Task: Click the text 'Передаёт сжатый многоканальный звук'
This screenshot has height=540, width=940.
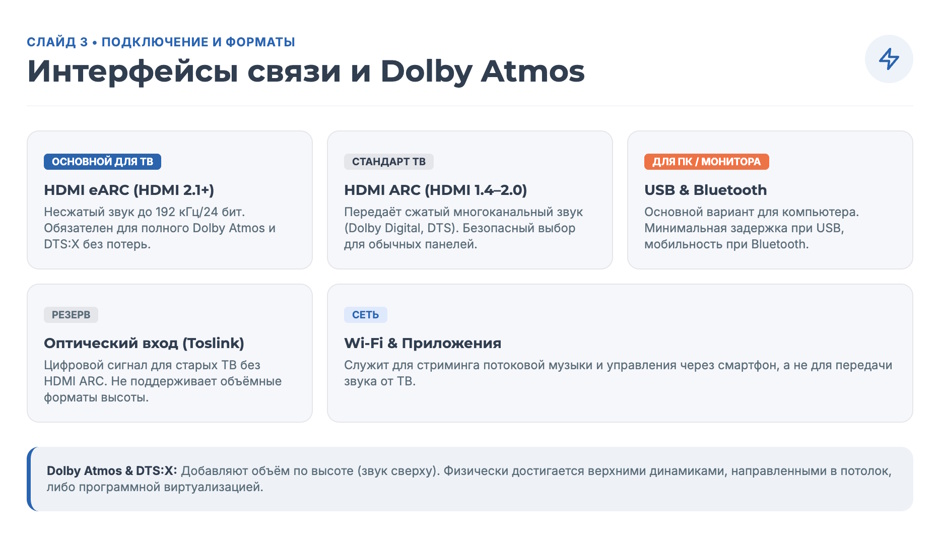Action: coord(463,212)
